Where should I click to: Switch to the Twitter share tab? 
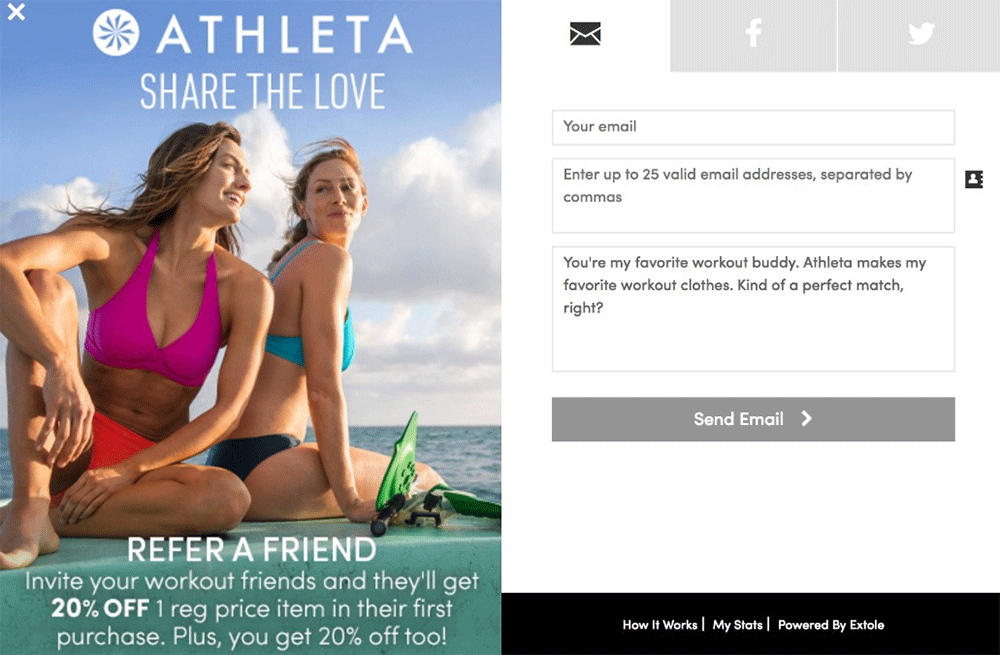click(x=920, y=34)
